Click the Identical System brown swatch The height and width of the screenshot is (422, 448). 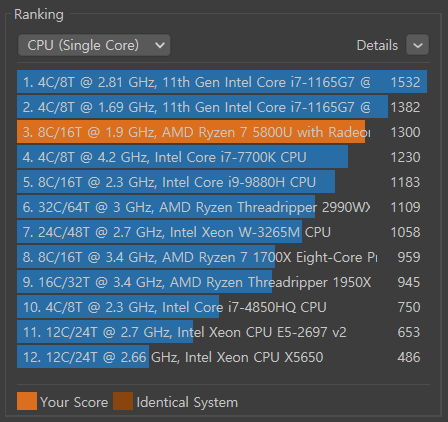tap(123, 401)
